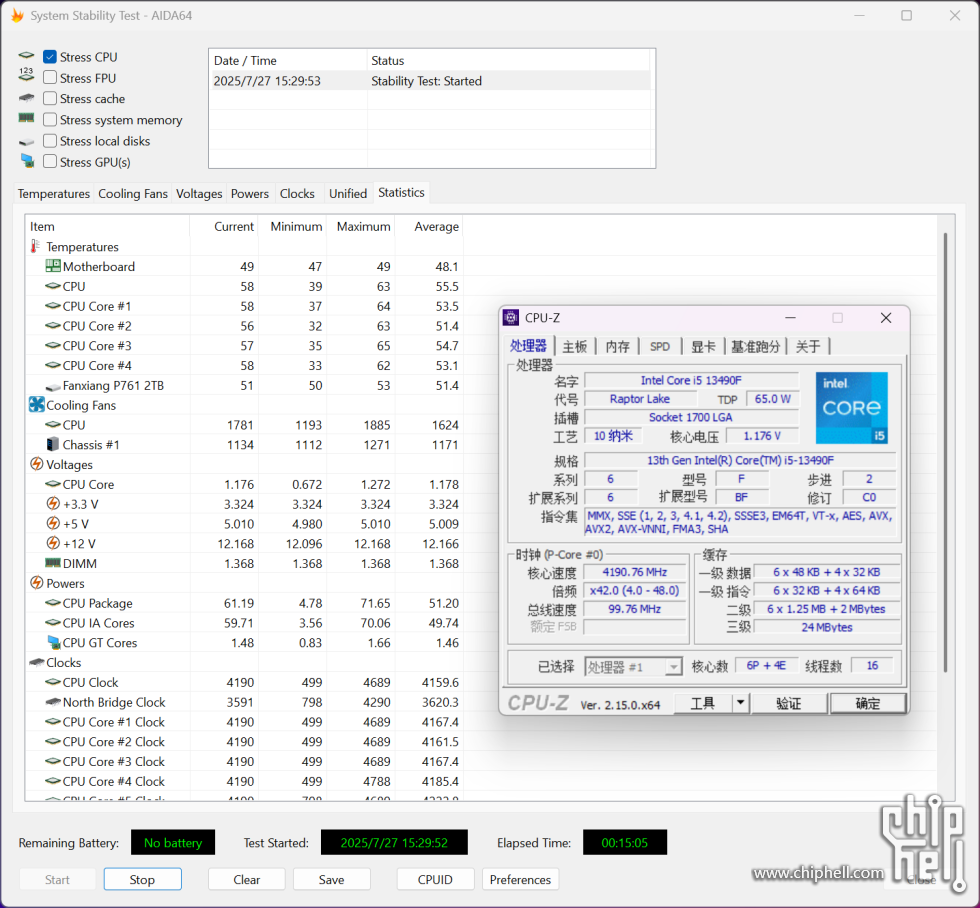Click the Intel Core i5 logo badge
This screenshot has width=980, height=908.
[852, 408]
